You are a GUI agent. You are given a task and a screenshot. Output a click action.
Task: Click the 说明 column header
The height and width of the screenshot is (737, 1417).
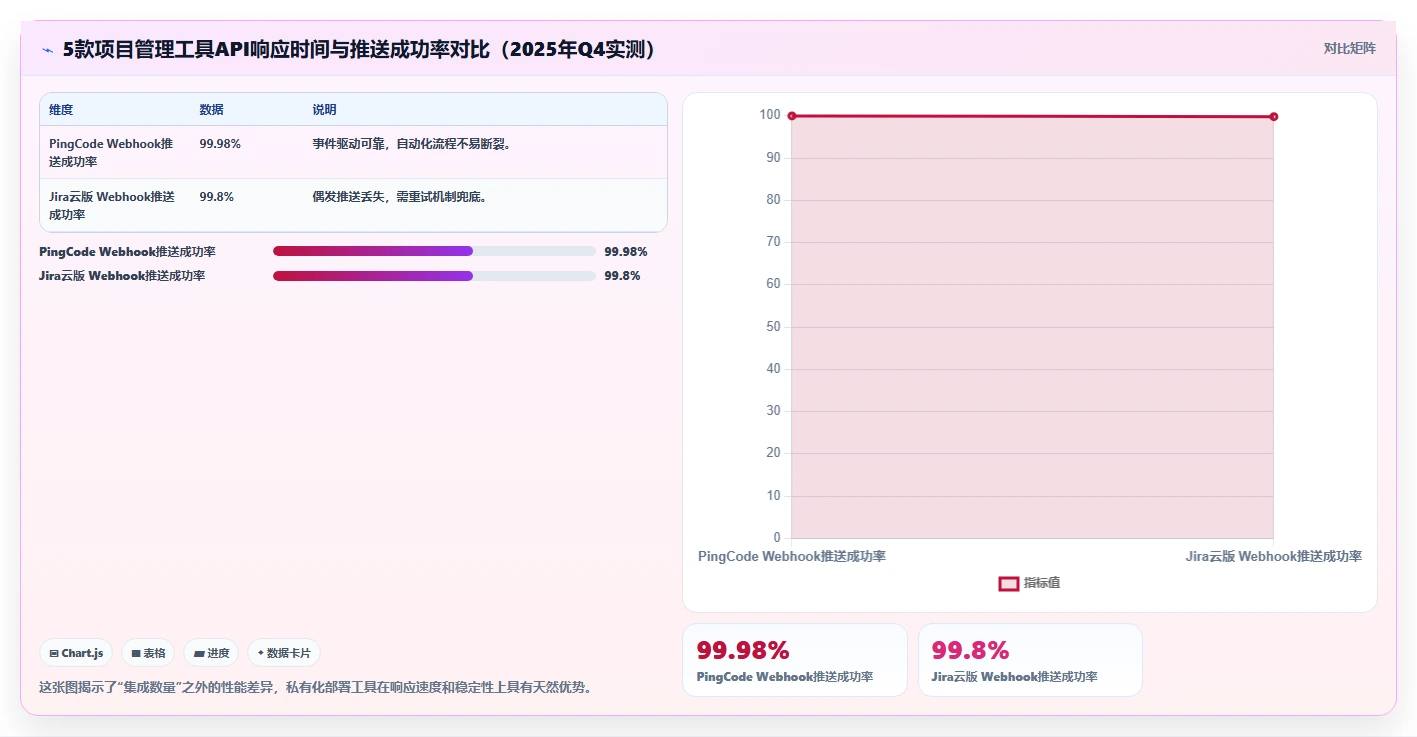(x=324, y=110)
